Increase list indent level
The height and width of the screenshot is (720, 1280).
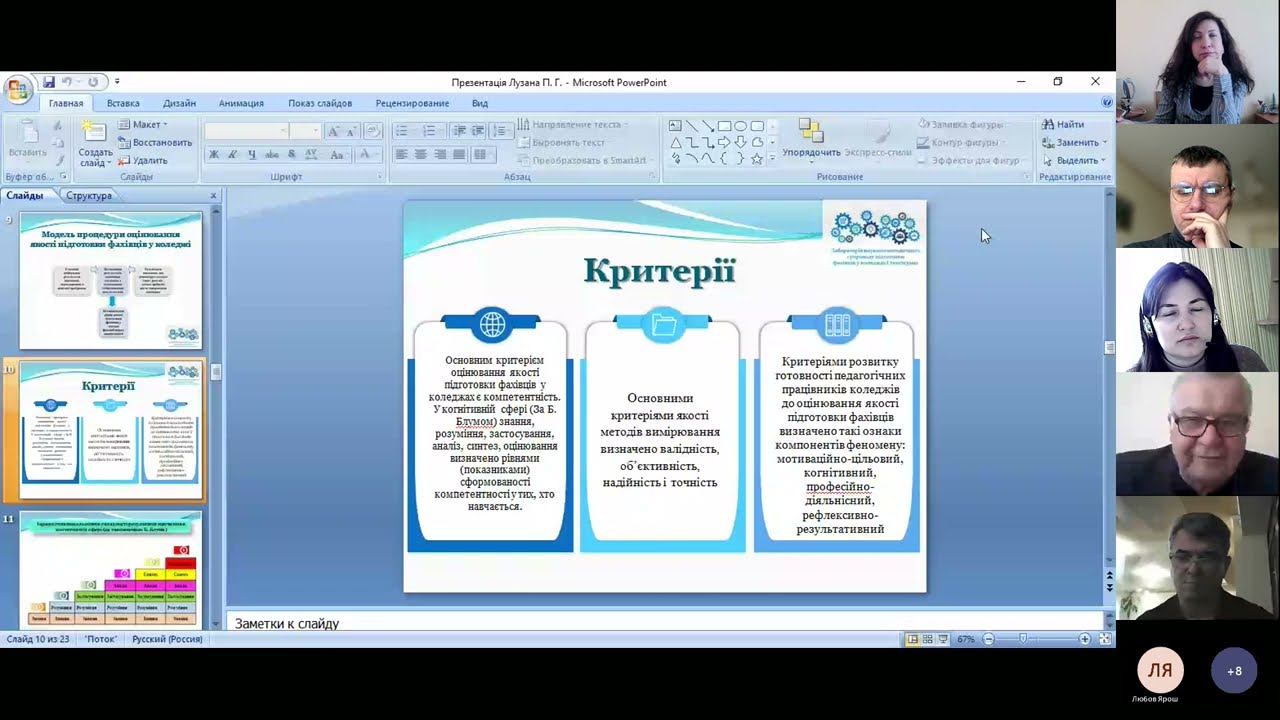pyautogui.click(x=478, y=131)
